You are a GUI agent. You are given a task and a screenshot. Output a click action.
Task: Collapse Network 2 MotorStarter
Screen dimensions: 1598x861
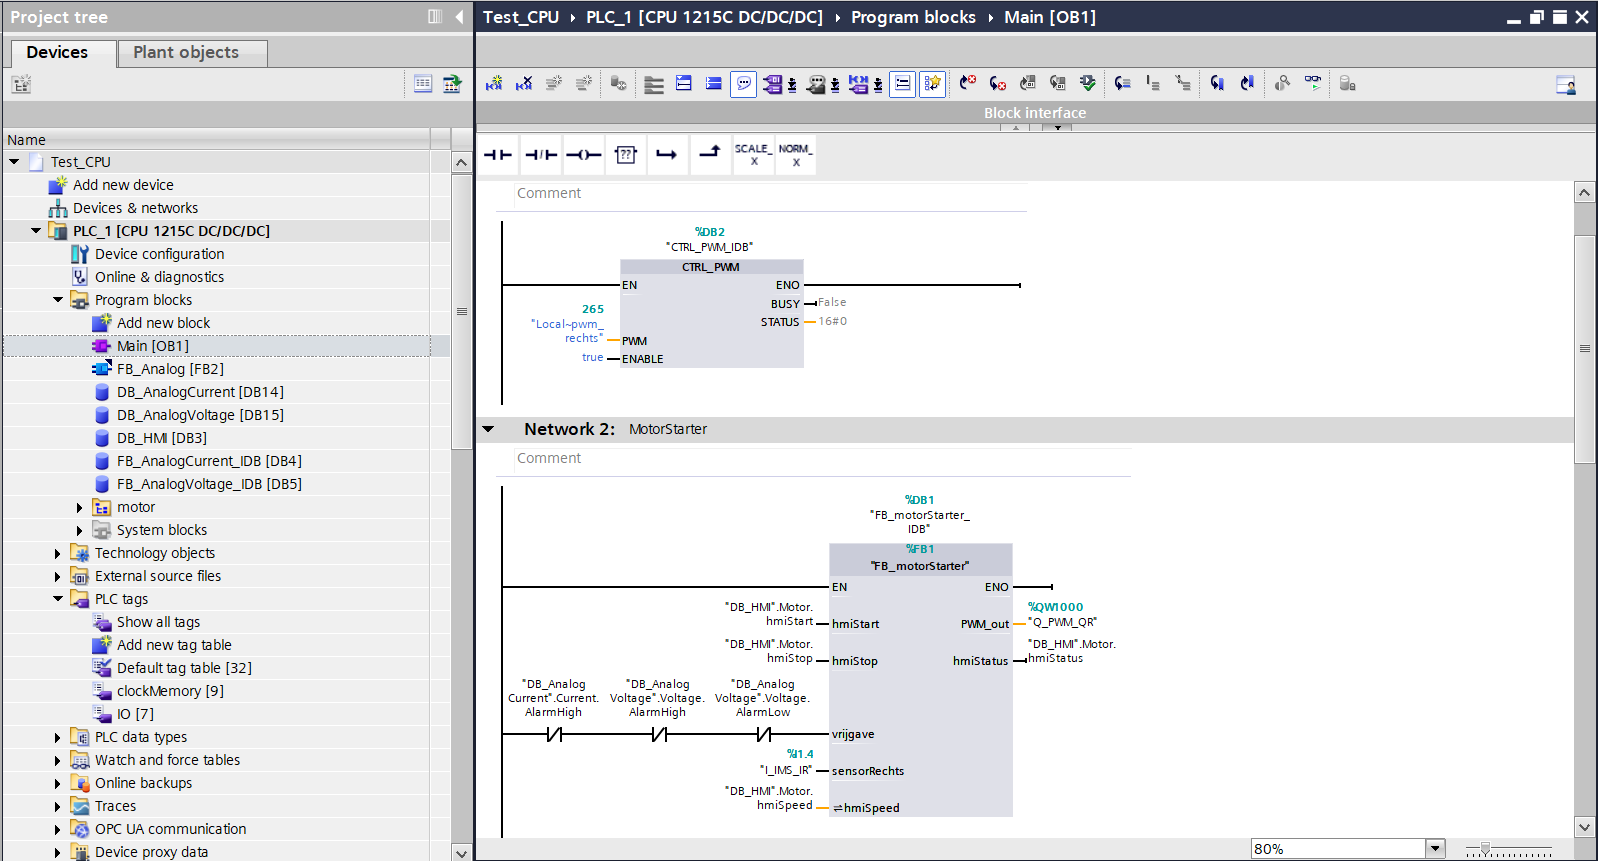(x=488, y=429)
